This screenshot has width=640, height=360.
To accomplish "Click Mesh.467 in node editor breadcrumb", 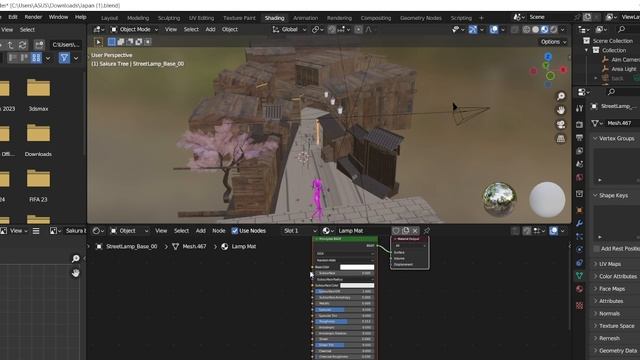I will (194, 247).
